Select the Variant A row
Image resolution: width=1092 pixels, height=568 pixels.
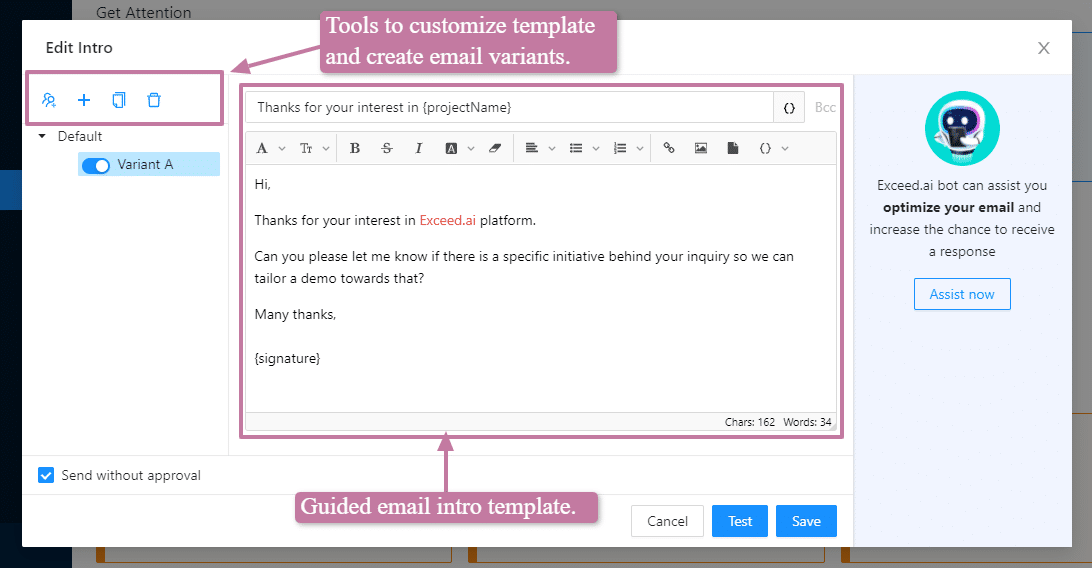[x=149, y=164]
